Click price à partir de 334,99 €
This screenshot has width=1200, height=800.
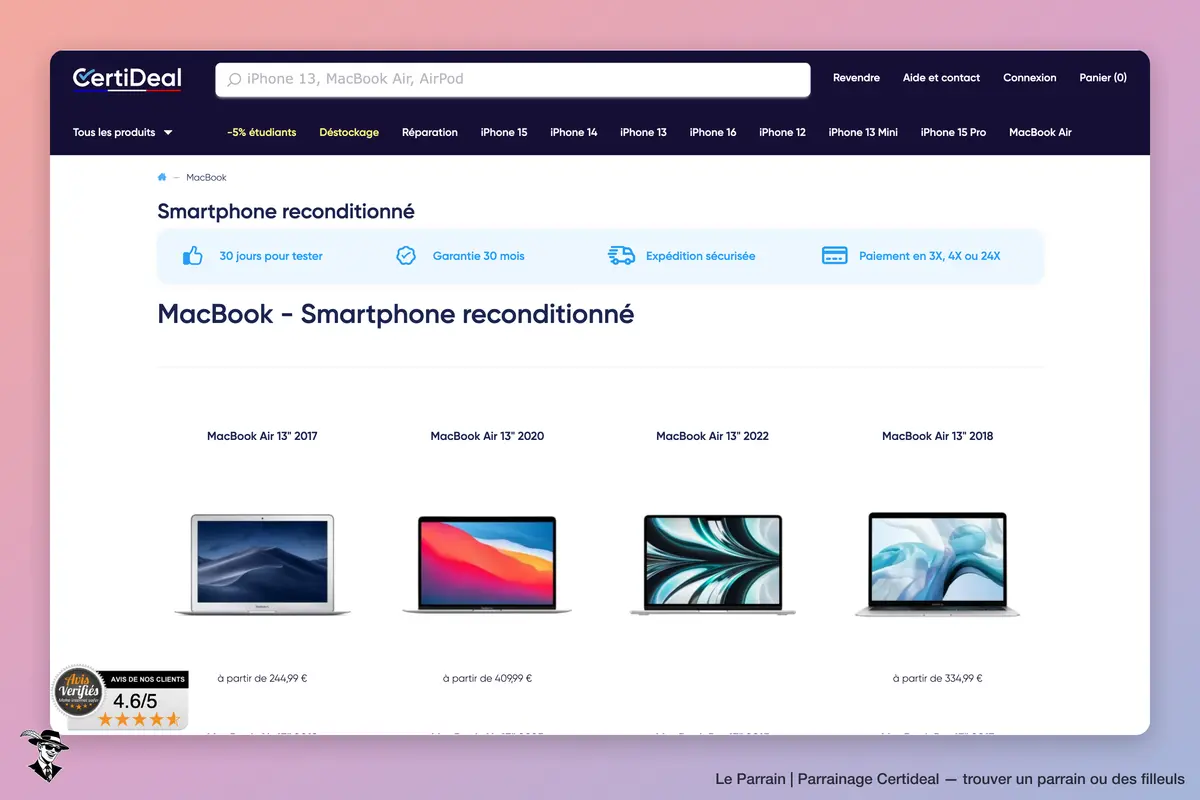(938, 678)
